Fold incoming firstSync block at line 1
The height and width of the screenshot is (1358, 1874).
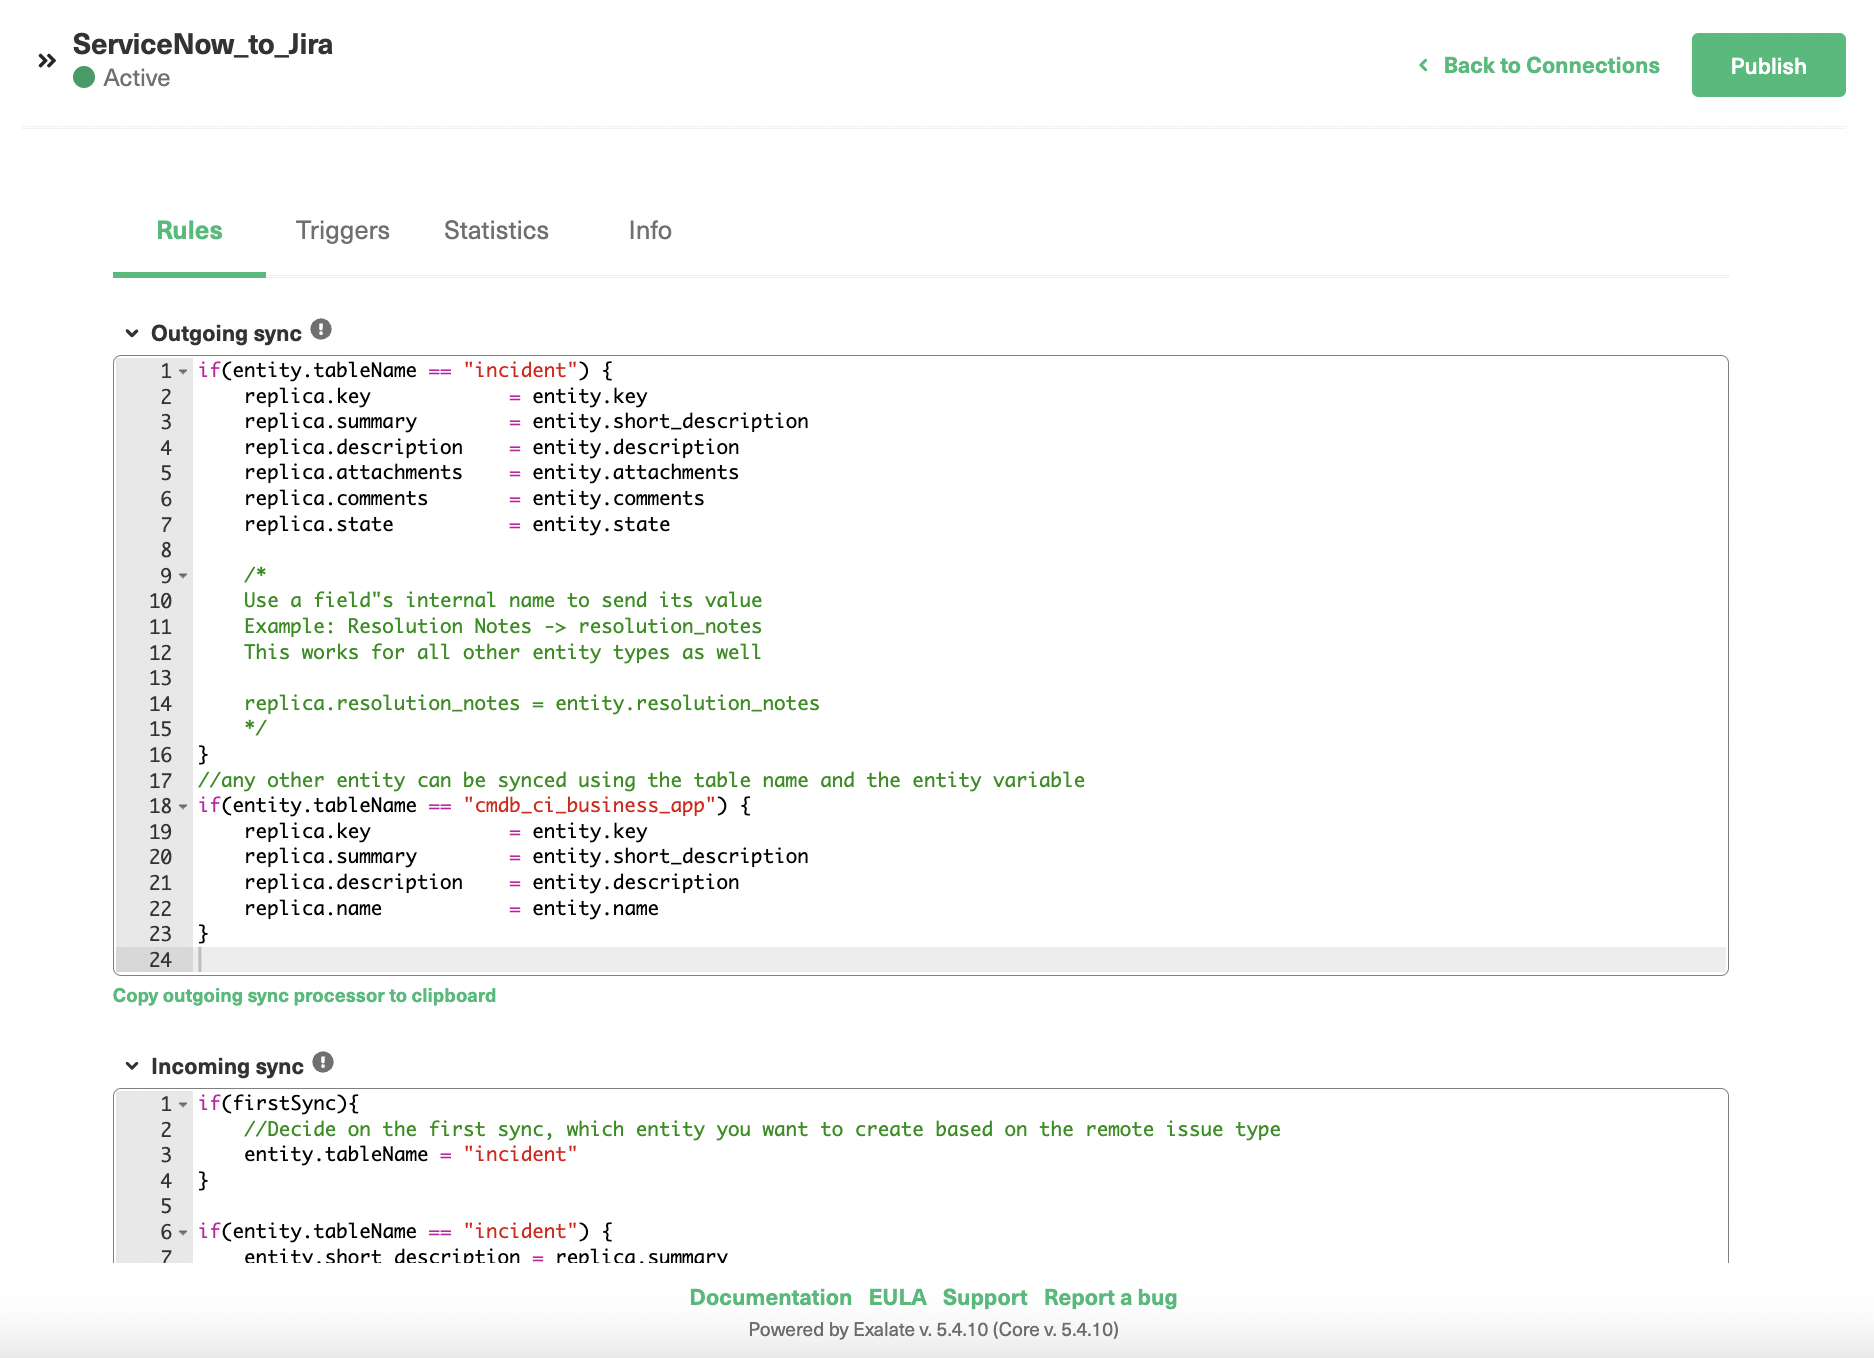pos(183,1104)
